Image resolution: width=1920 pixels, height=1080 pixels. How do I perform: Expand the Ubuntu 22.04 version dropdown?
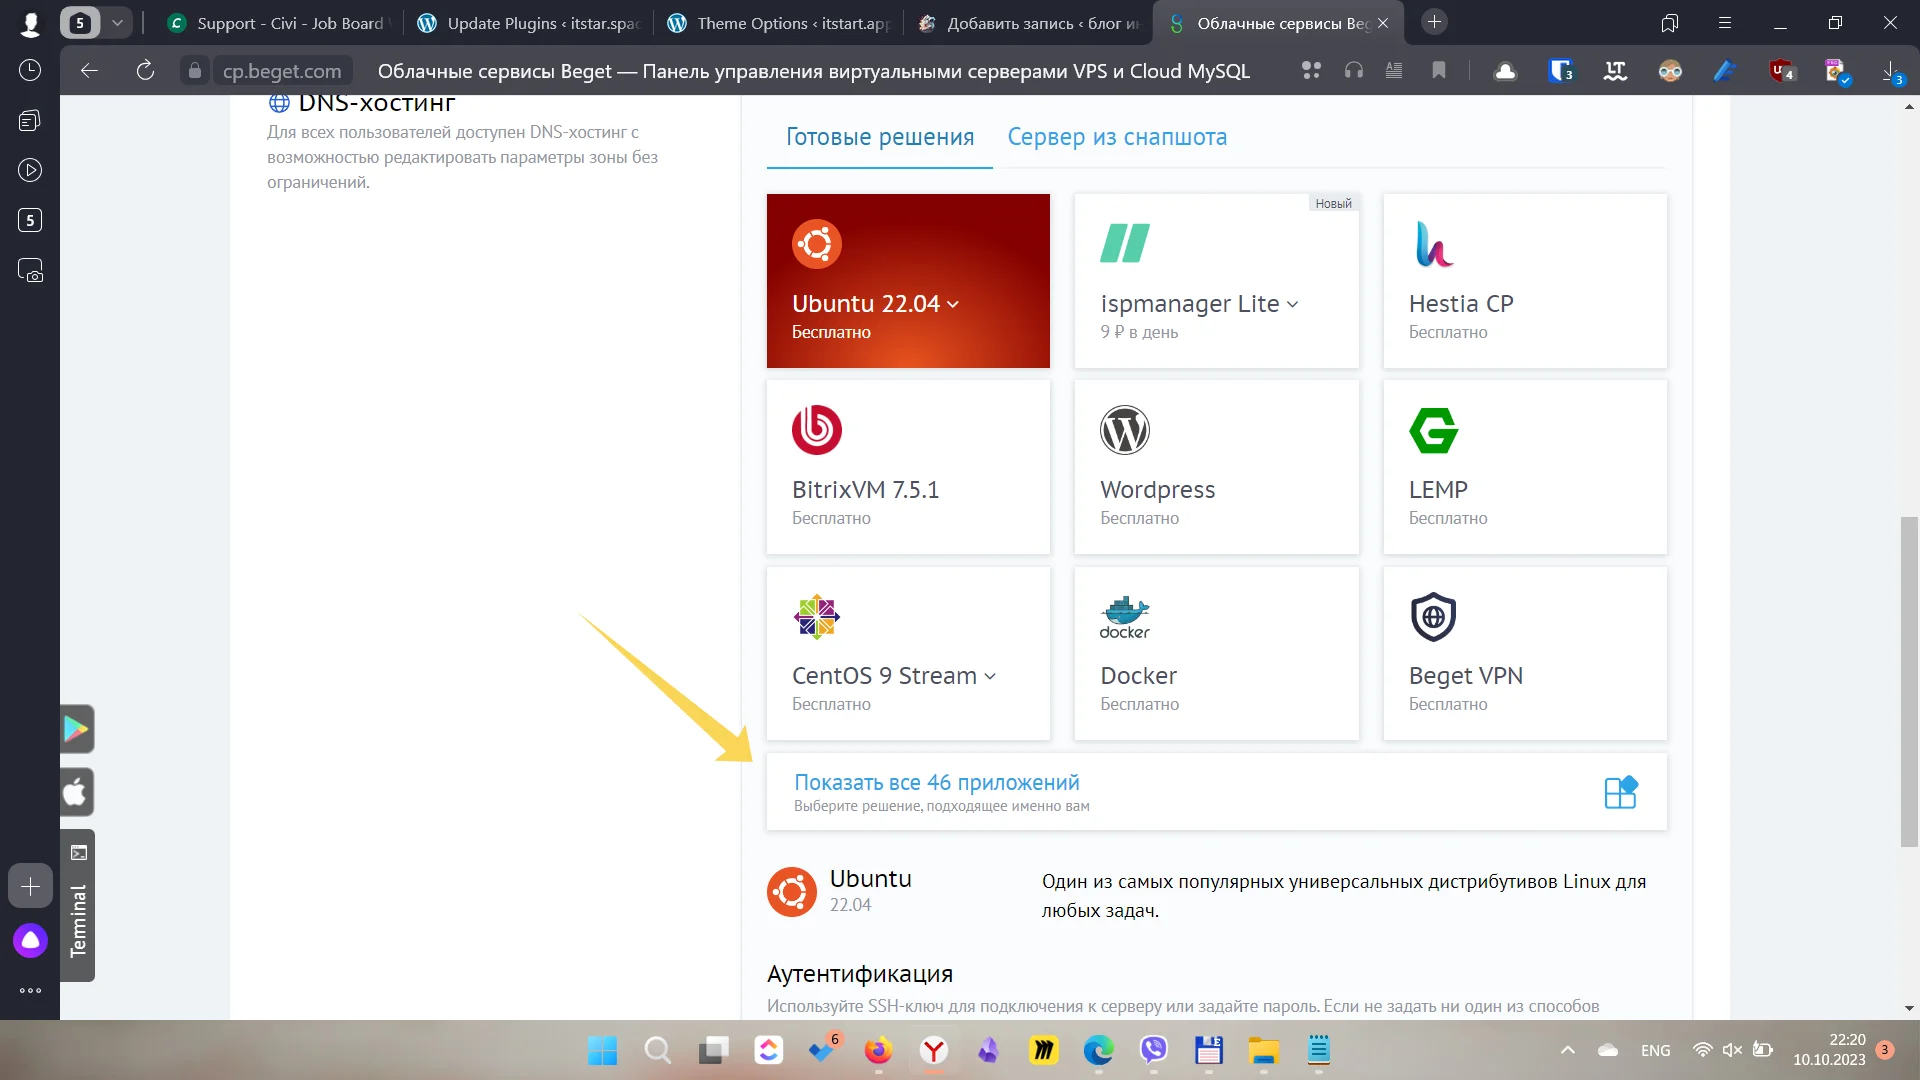953,304
